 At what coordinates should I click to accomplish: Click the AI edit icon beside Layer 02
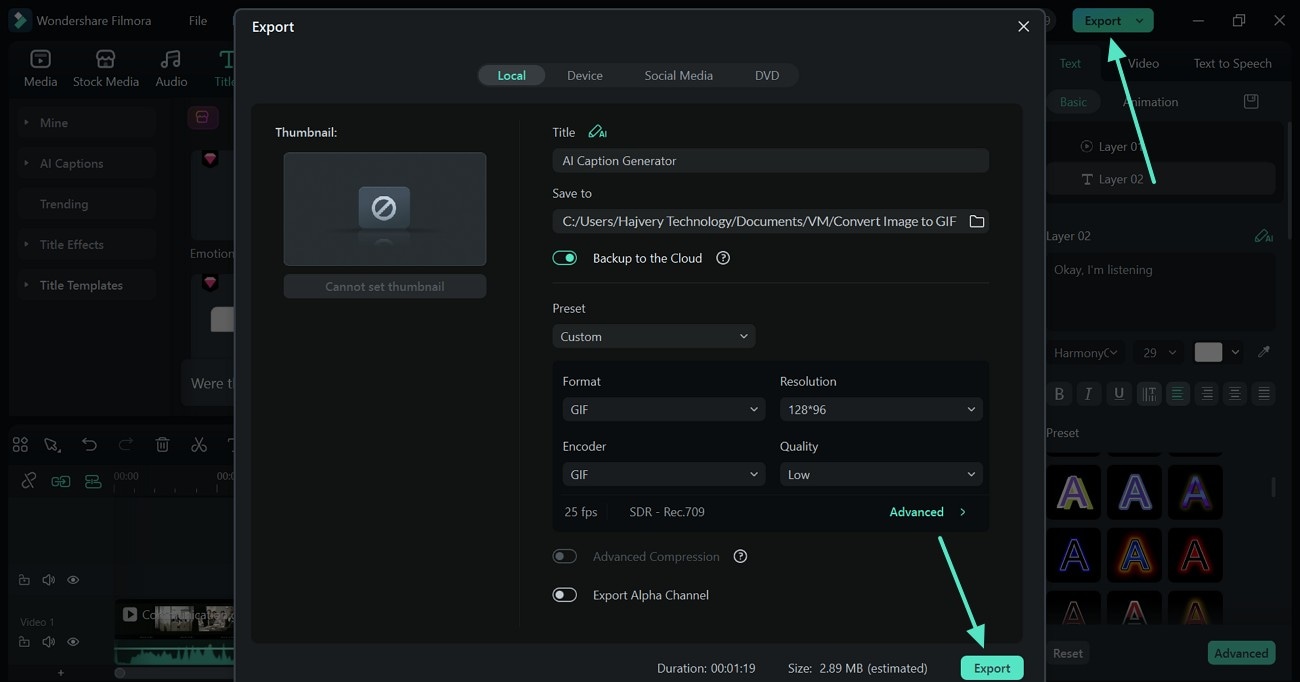[x=1263, y=236]
